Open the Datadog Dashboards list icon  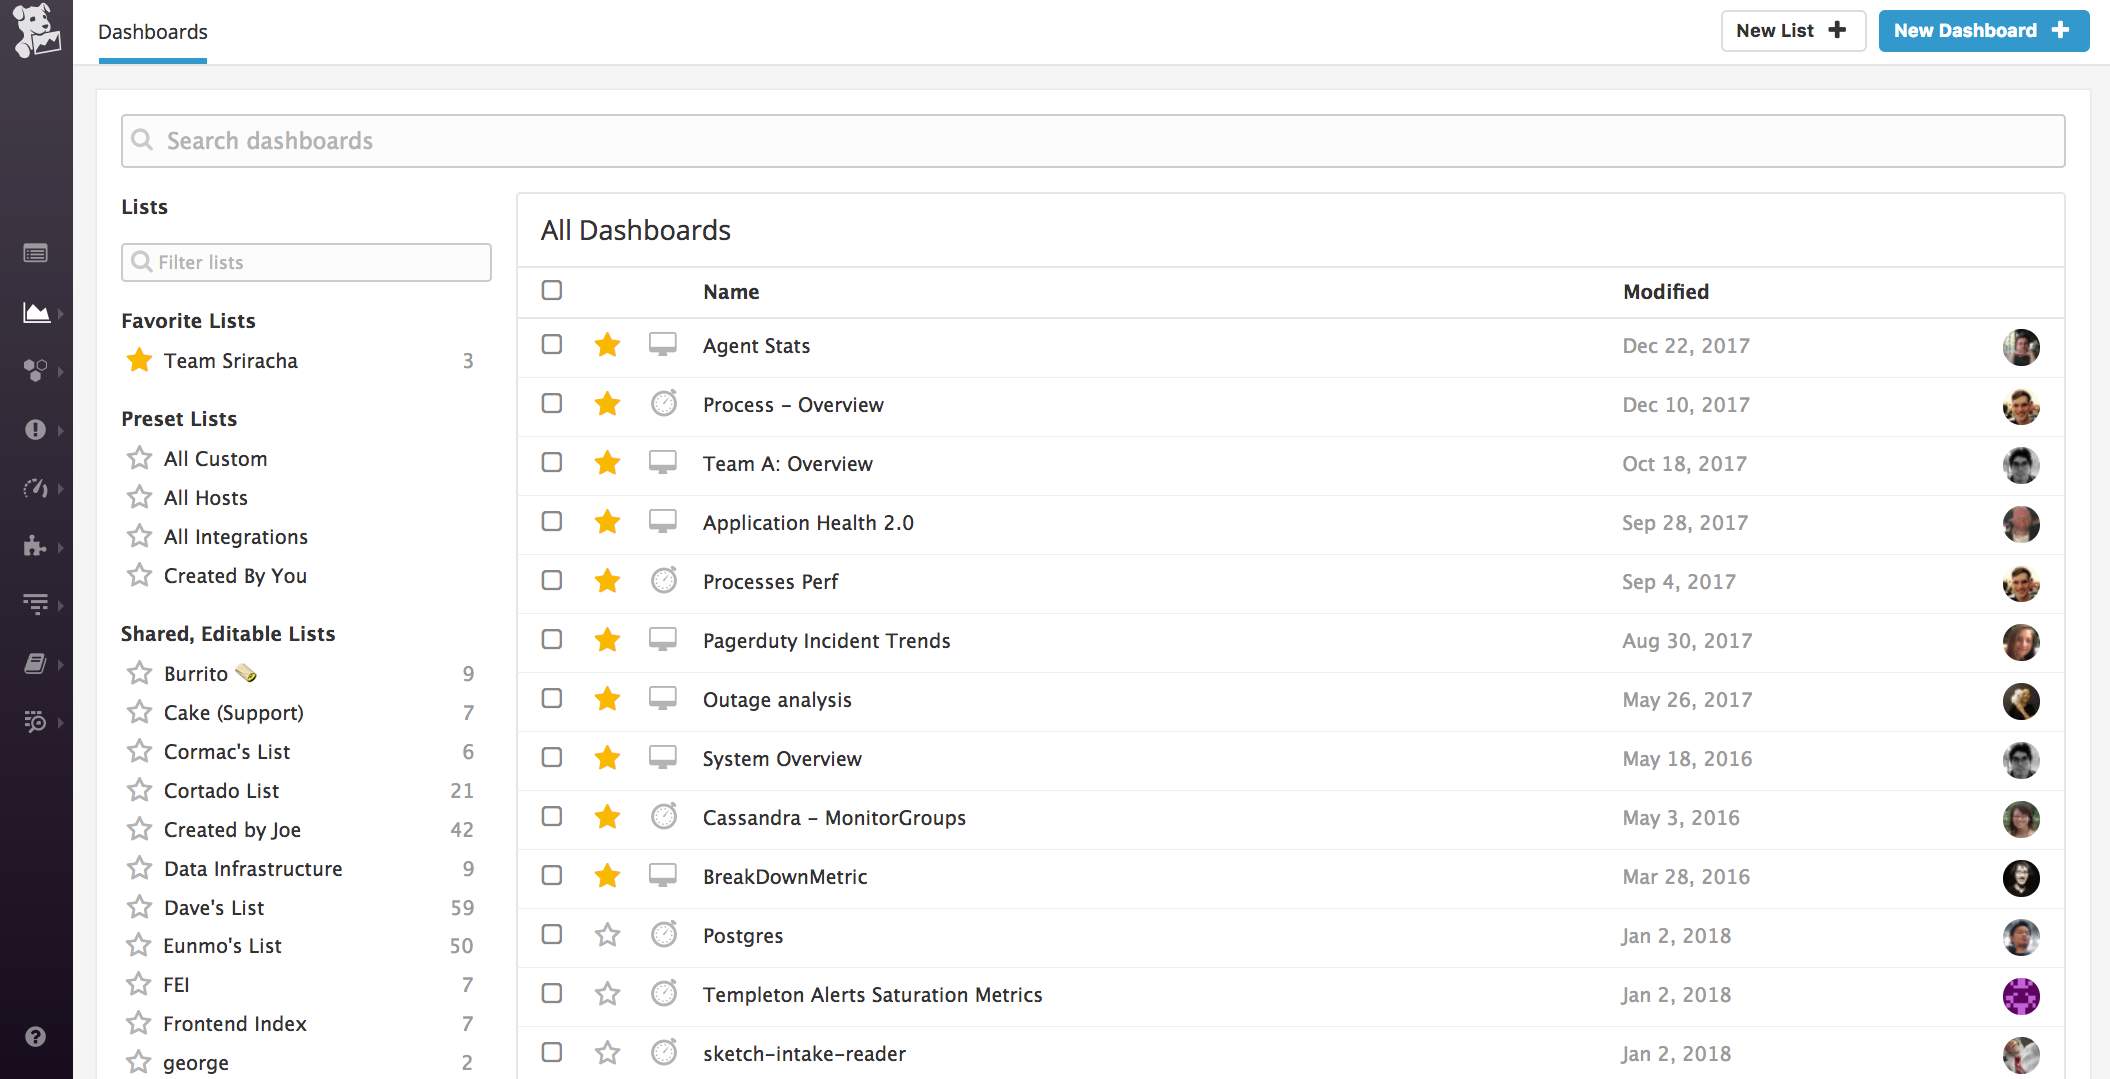point(36,253)
